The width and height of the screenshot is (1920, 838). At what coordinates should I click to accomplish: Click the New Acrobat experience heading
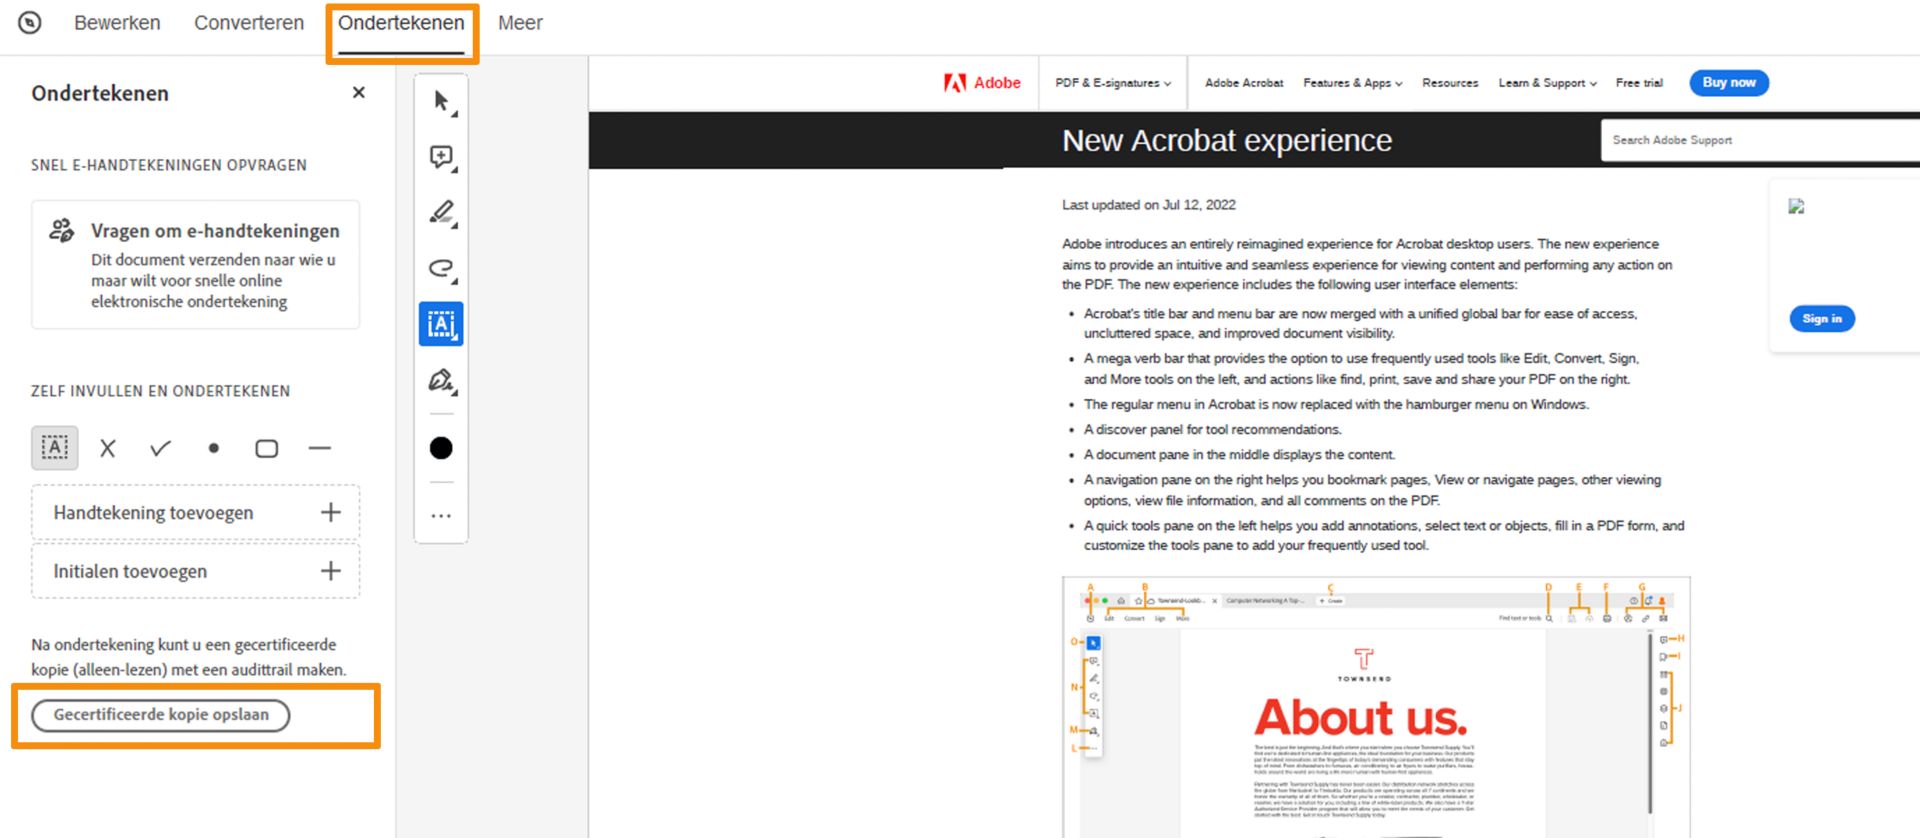(x=1227, y=141)
